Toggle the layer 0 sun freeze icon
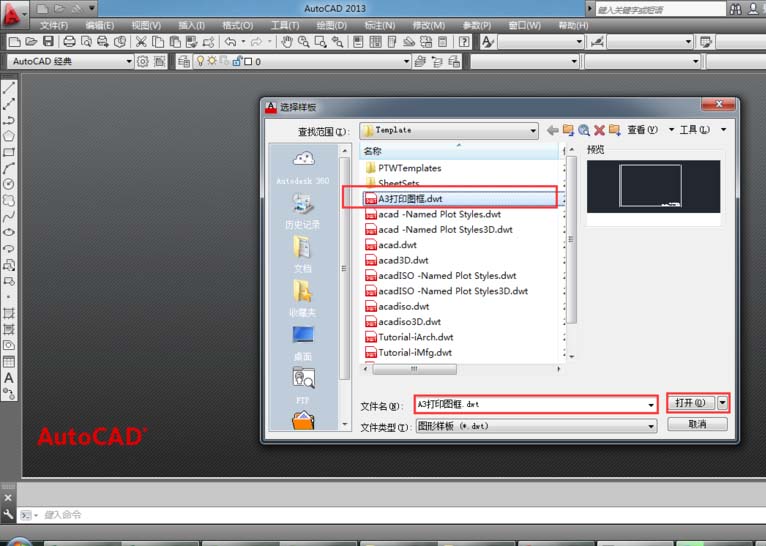The height and width of the screenshot is (546, 766). pyautogui.click(x=212, y=61)
